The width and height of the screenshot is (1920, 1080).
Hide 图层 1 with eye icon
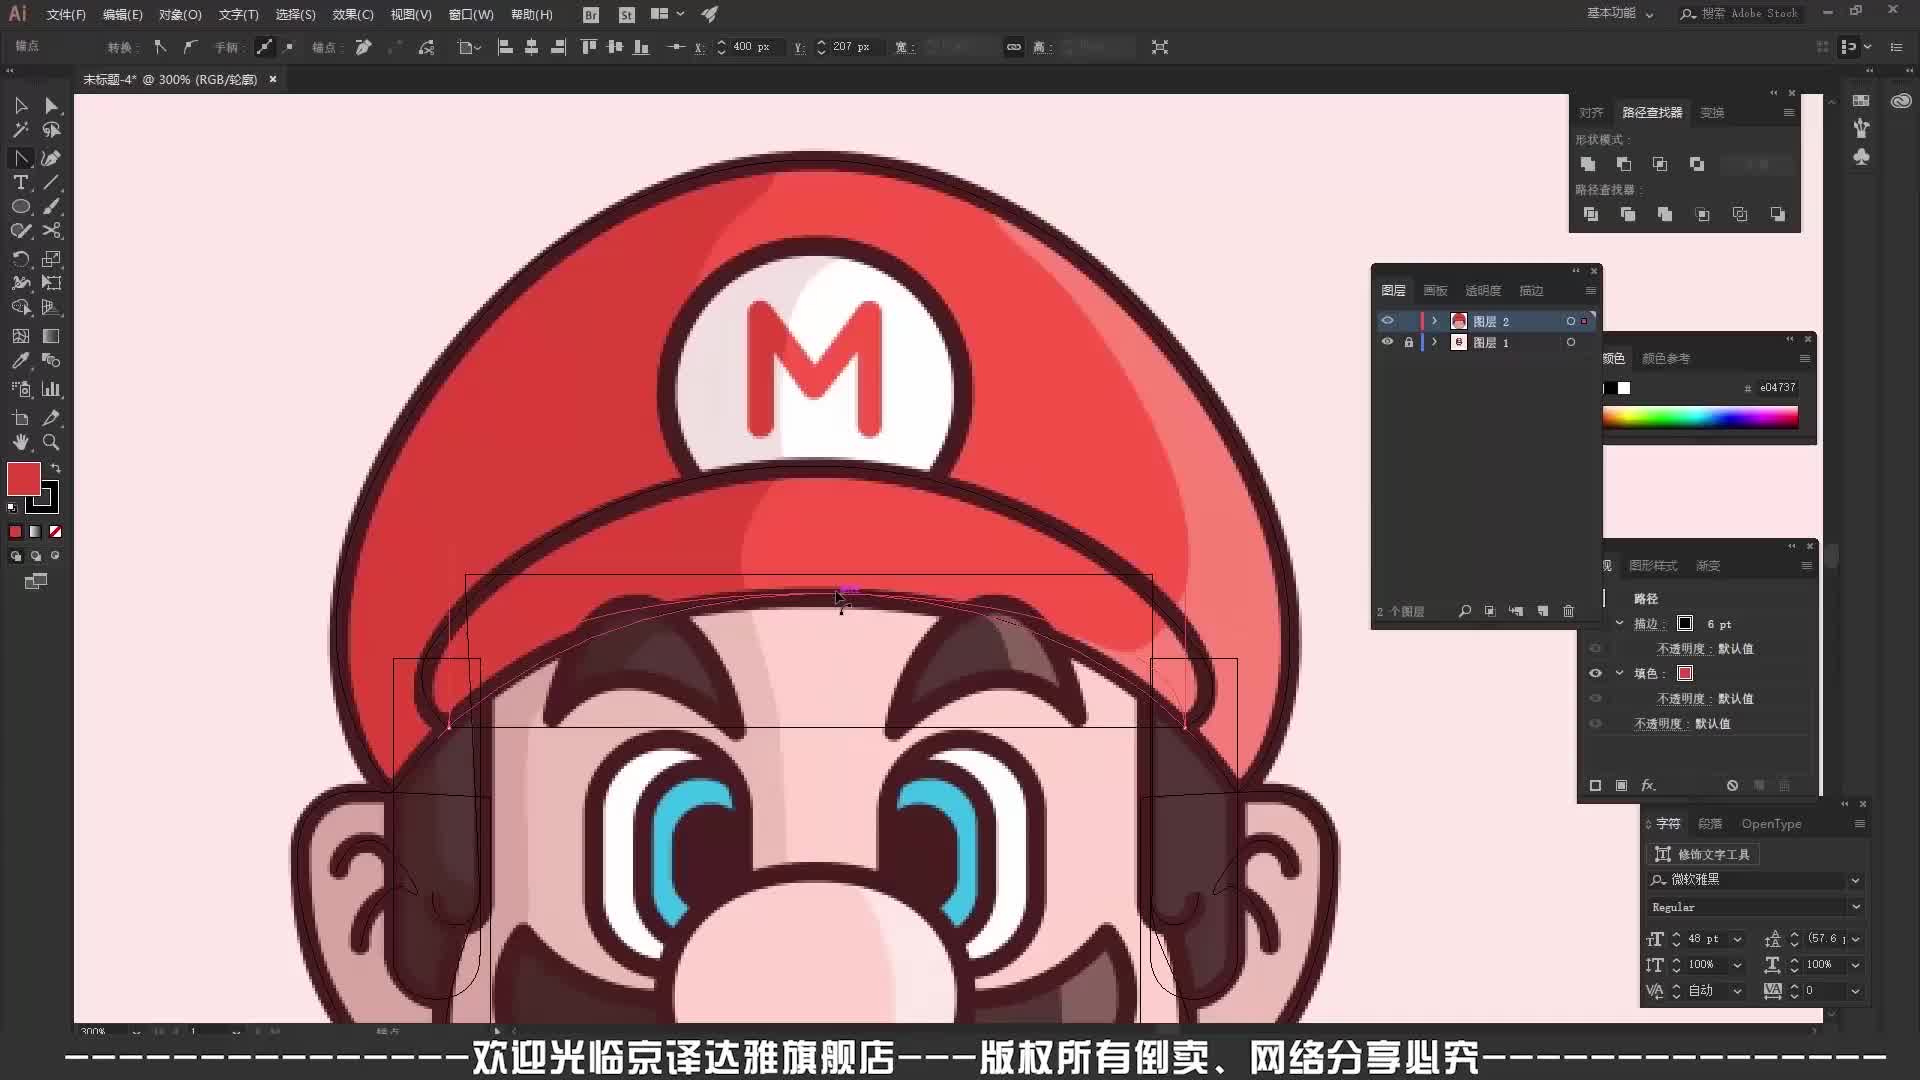coord(1387,342)
